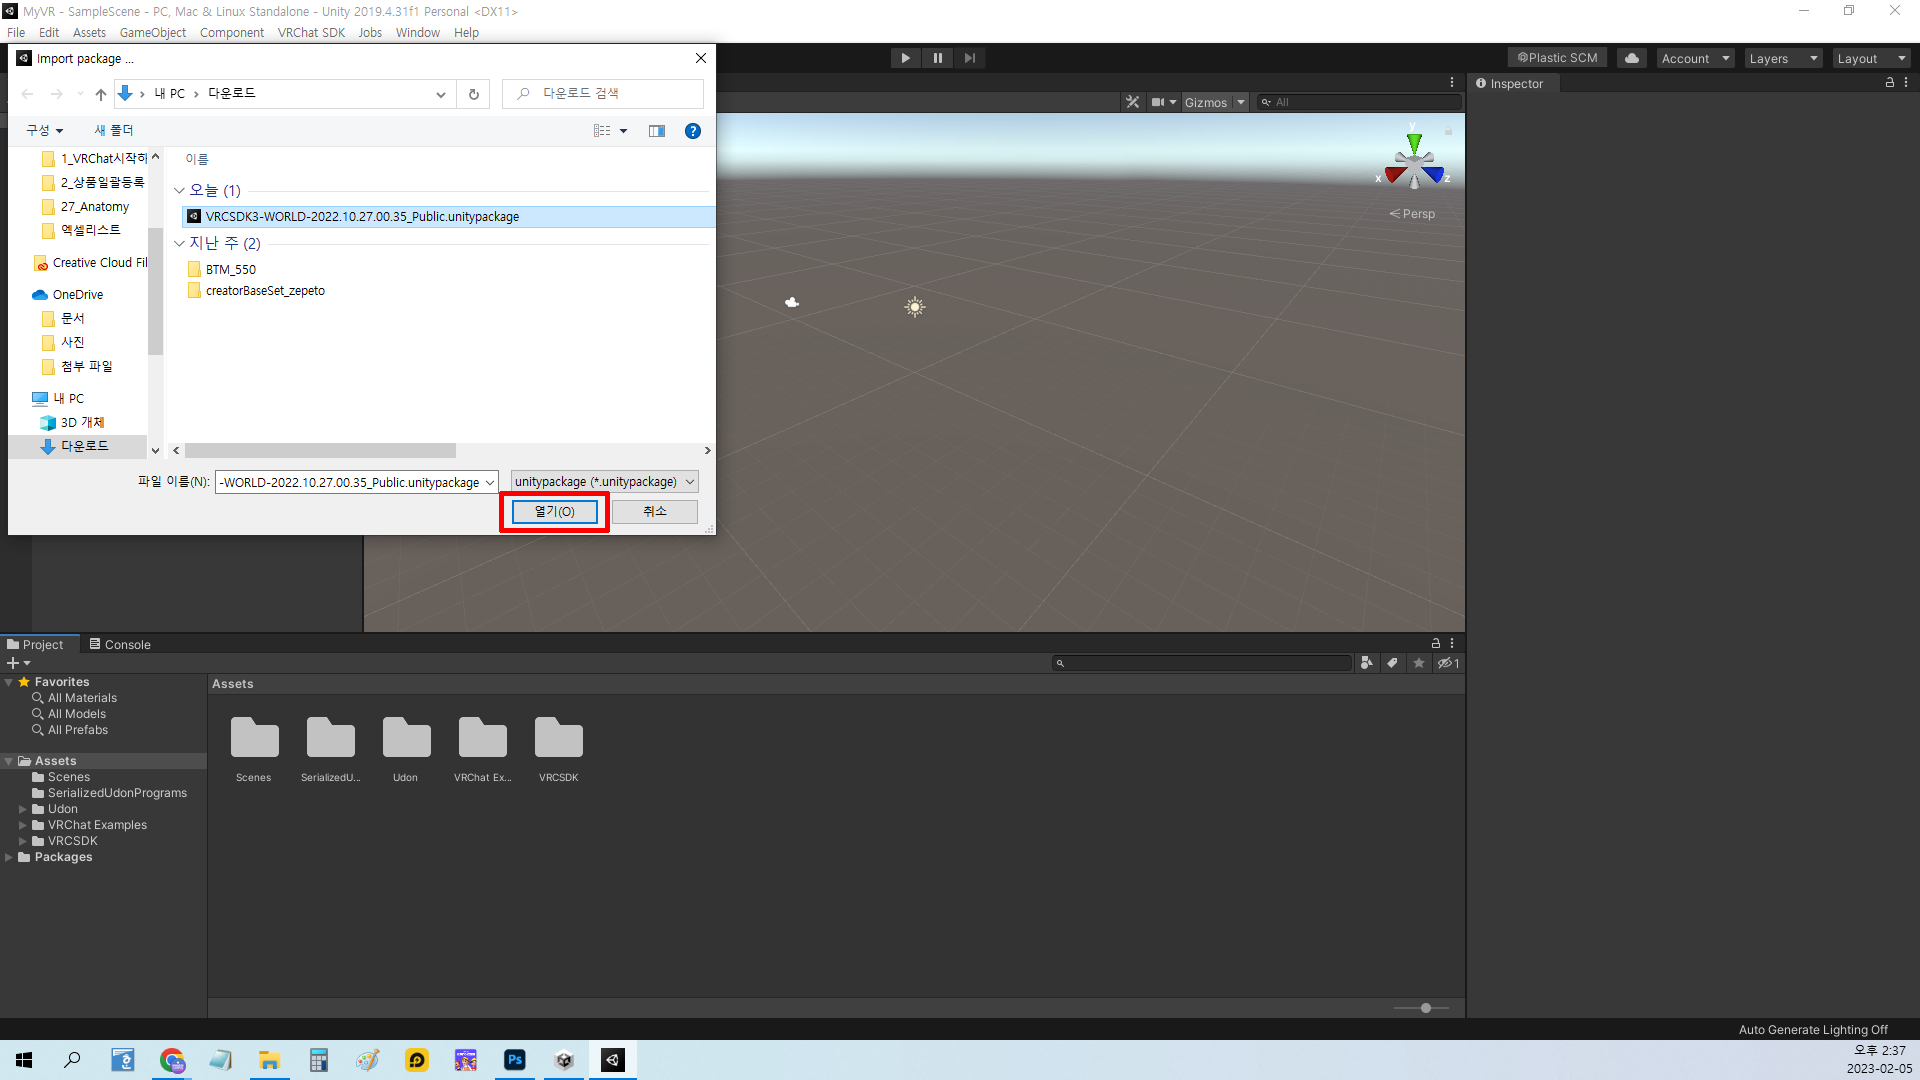1920x1080 pixels.
Task: Click the Pause button in Unity toolbar
Action: (937, 58)
